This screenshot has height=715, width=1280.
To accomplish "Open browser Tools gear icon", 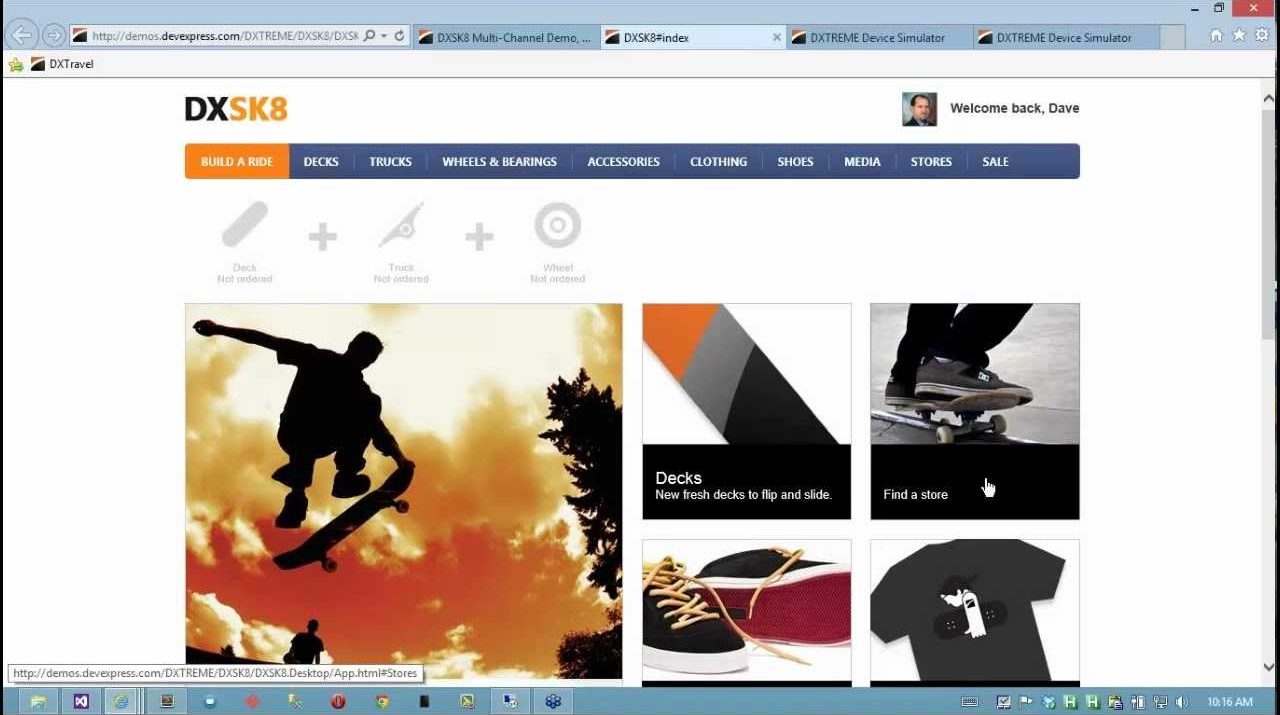I will coord(1261,36).
